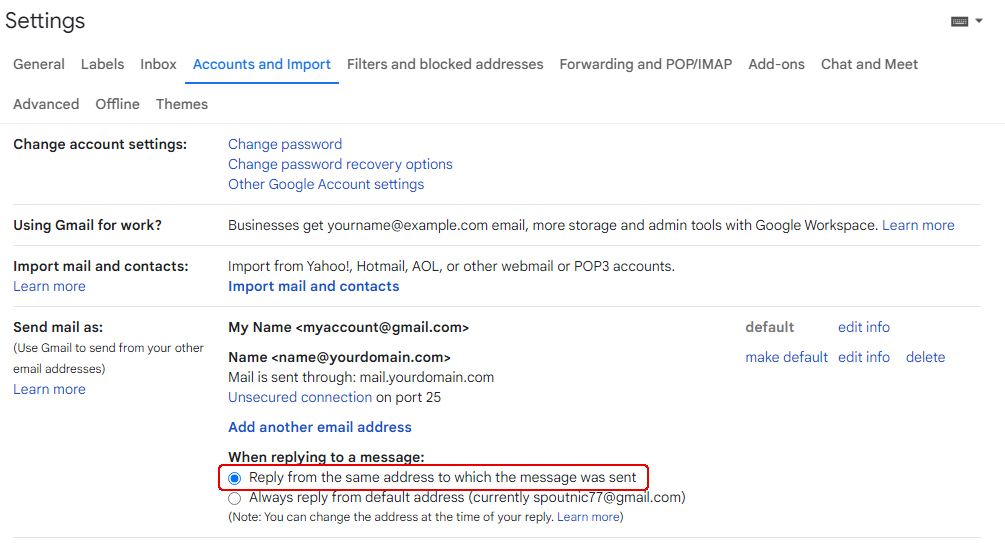The width and height of the screenshot is (1005, 543).
Task: Open the Unsecured connection link
Action: pyautogui.click(x=300, y=397)
